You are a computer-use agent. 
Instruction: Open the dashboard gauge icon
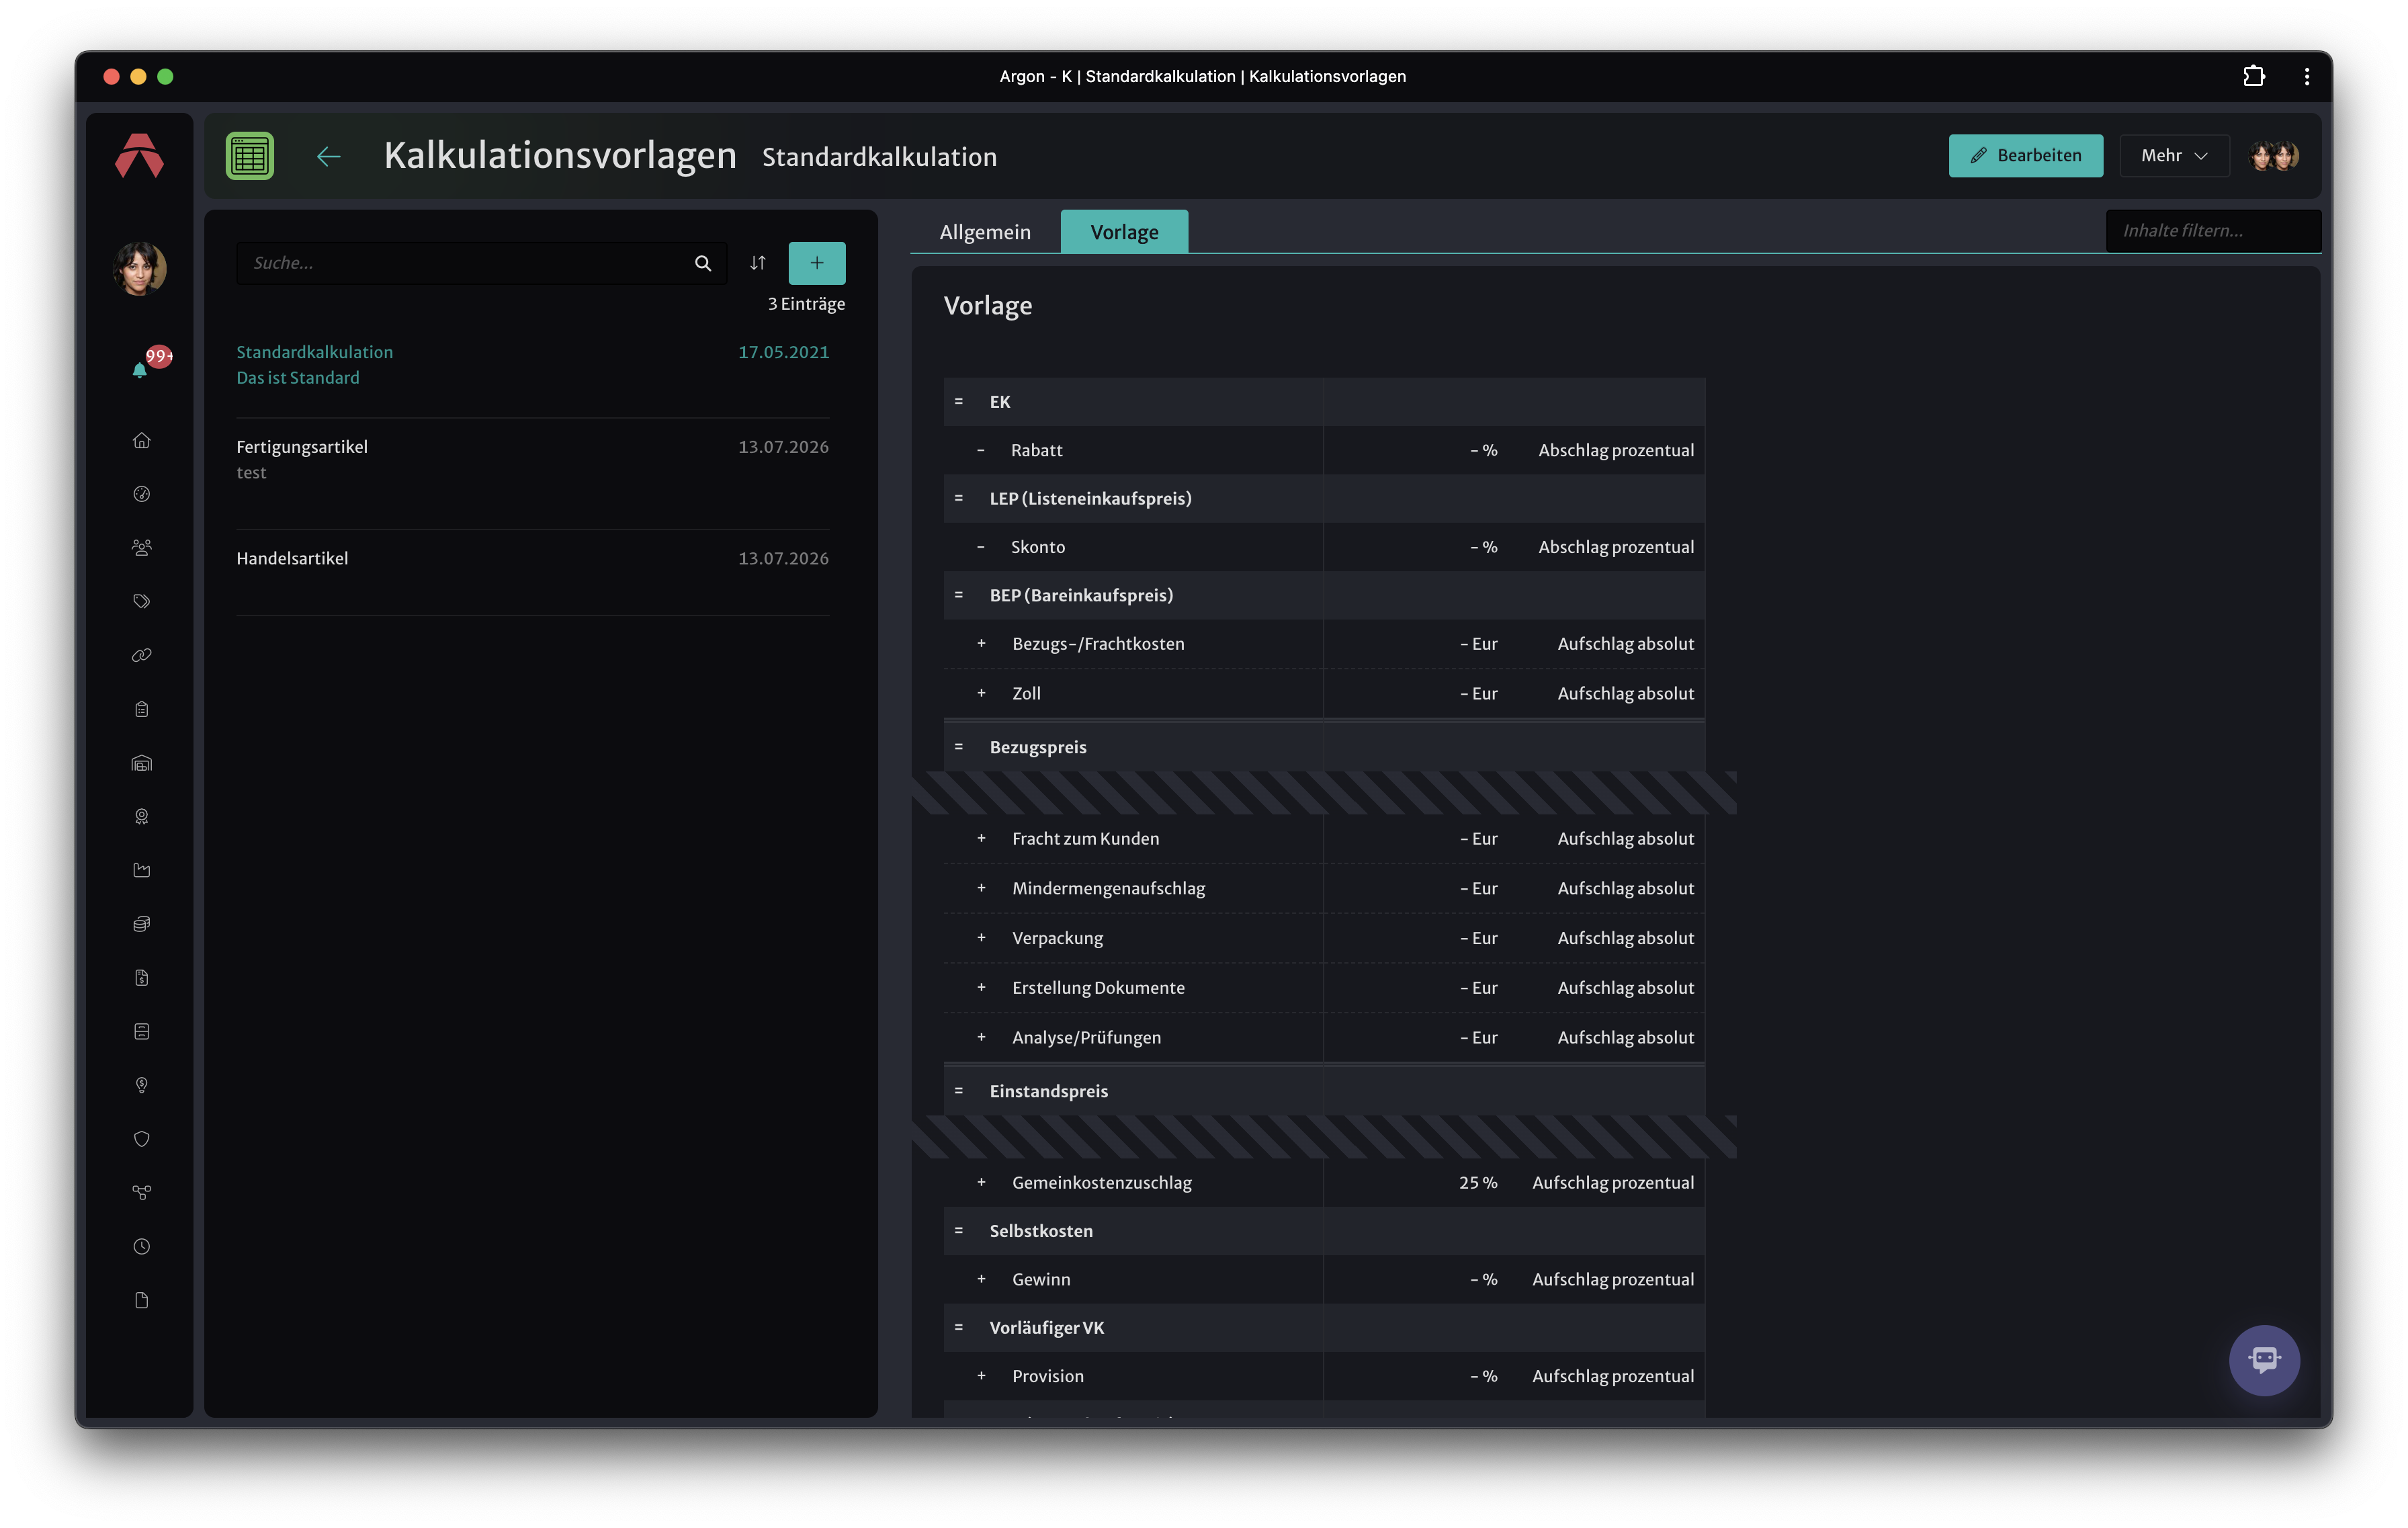click(141, 494)
